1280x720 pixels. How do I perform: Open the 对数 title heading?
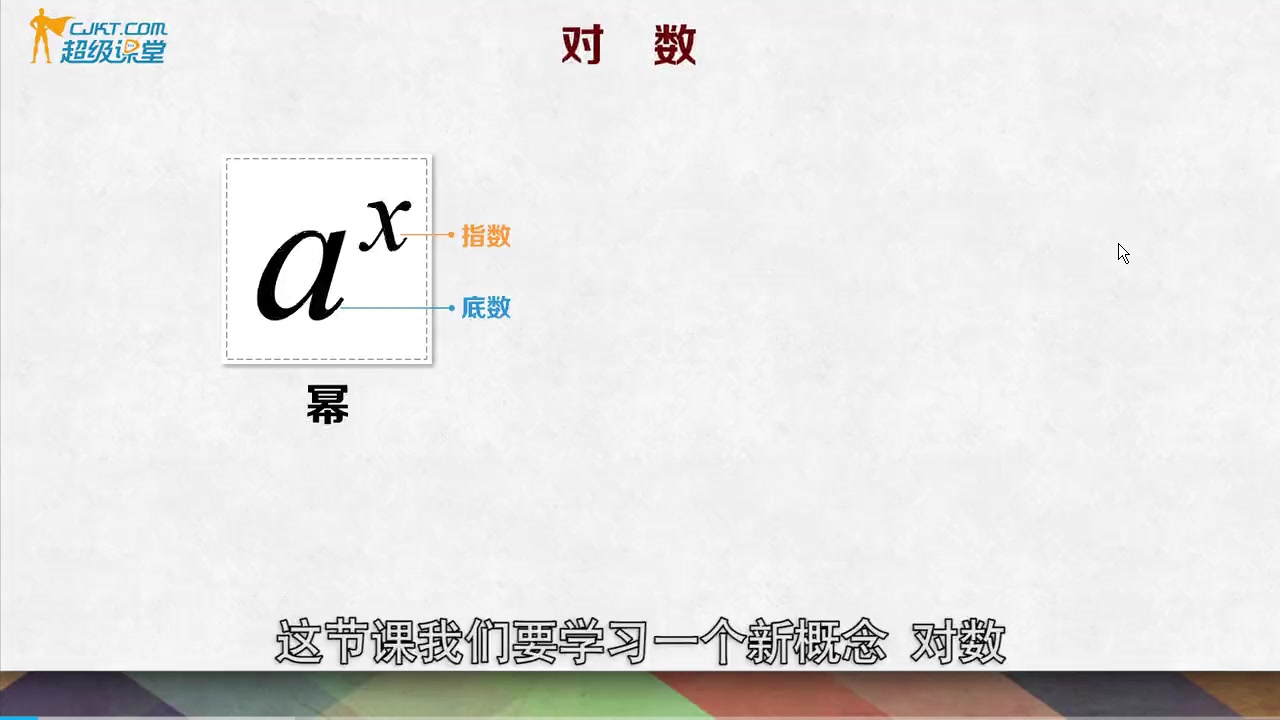point(628,45)
